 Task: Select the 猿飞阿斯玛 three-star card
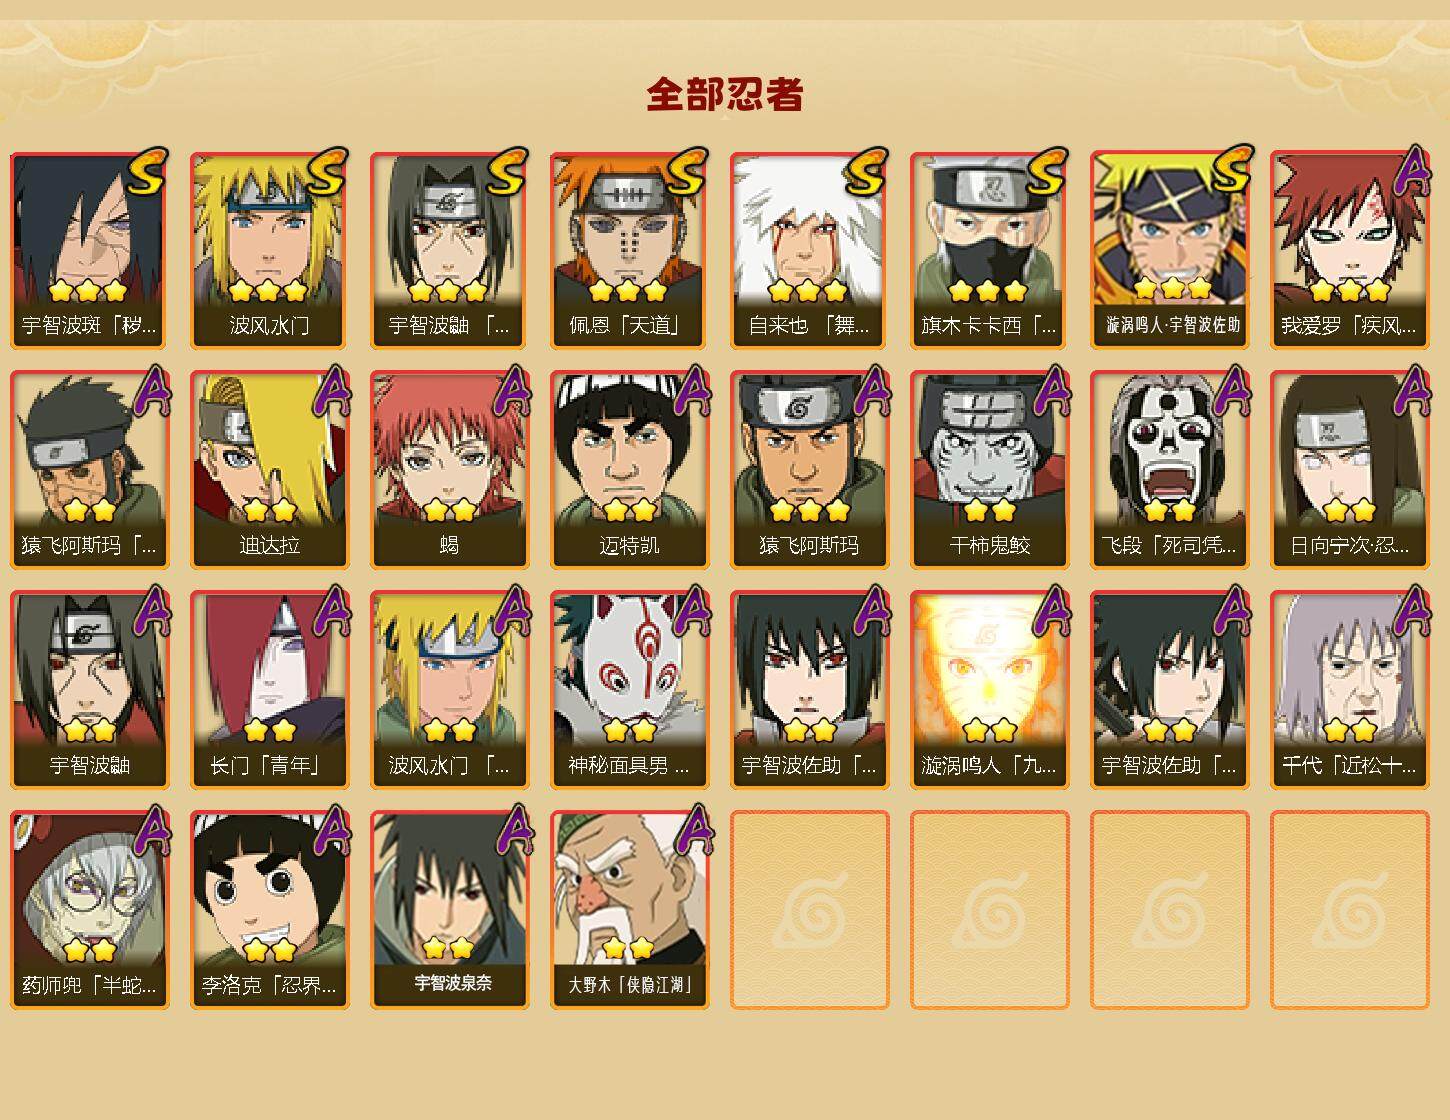tap(809, 470)
